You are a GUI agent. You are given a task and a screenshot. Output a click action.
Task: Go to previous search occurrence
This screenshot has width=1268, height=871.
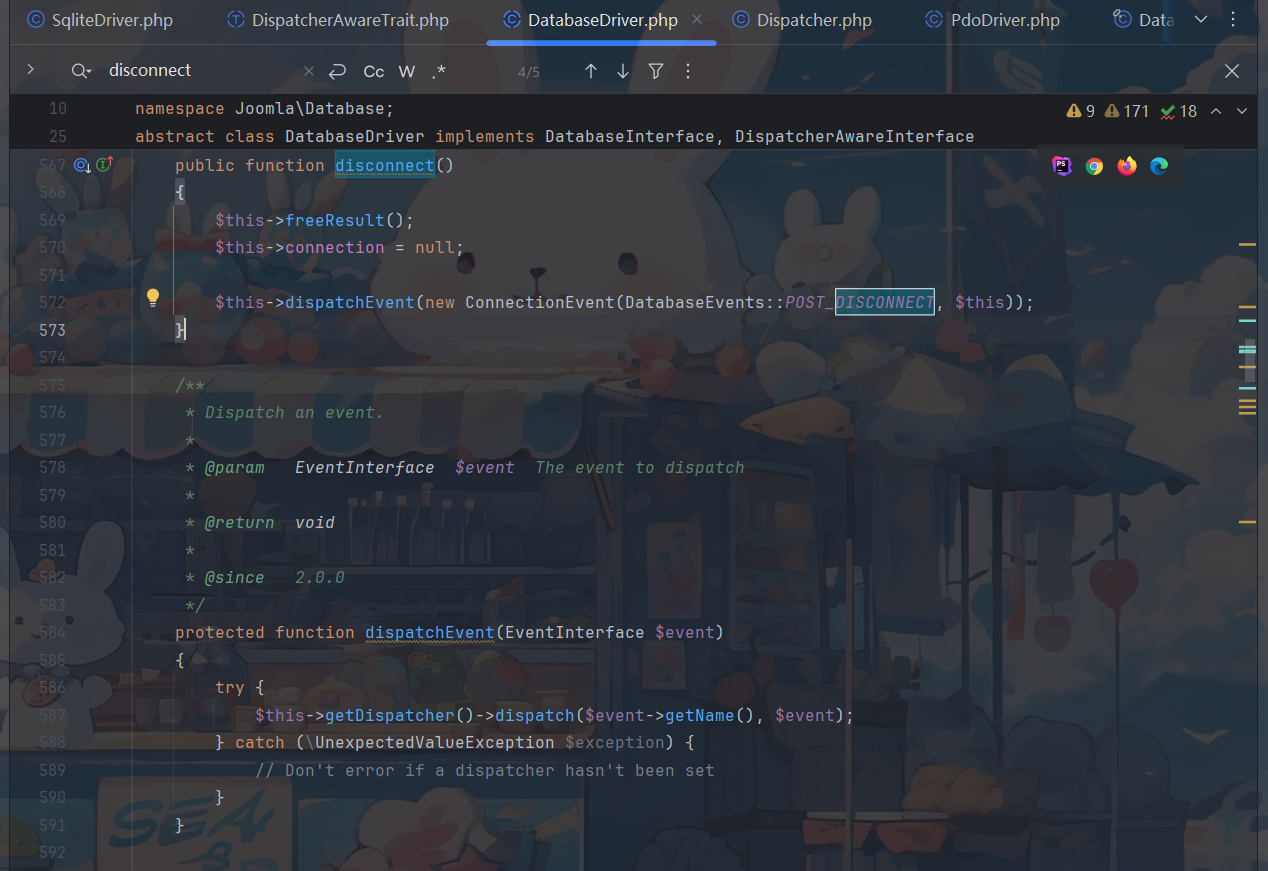click(x=591, y=71)
